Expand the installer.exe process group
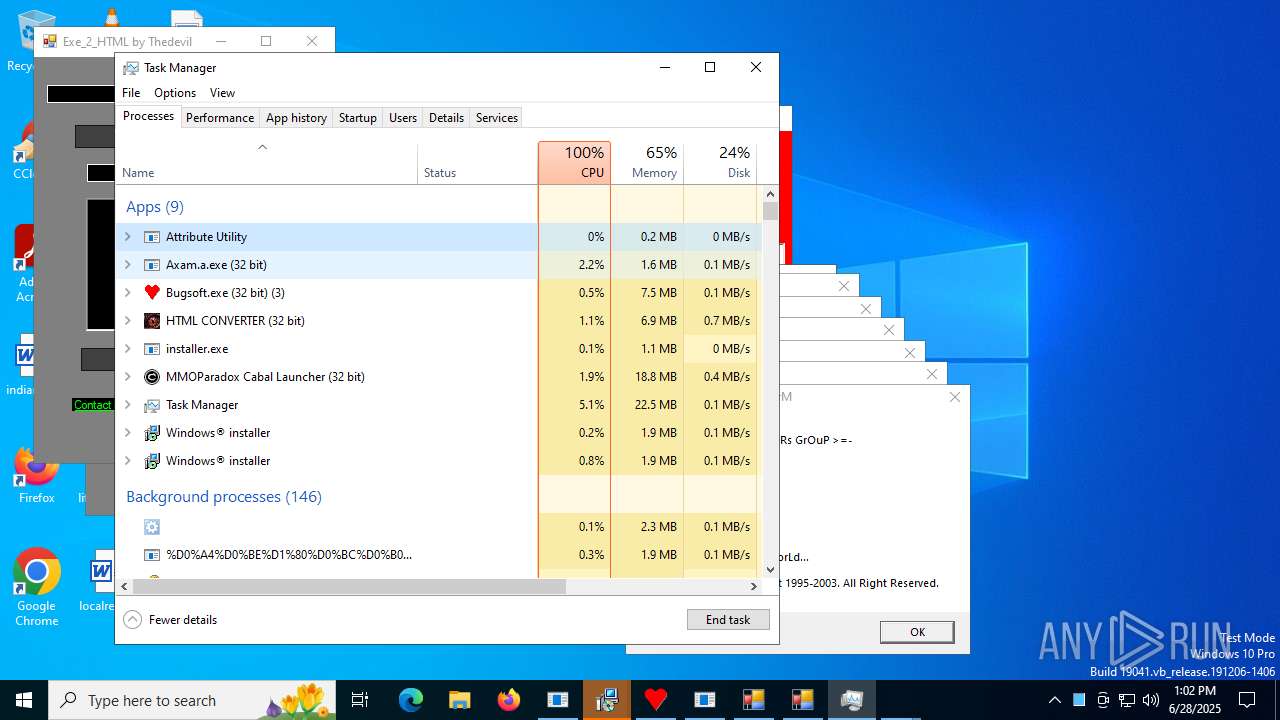Image resolution: width=1280 pixels, height=720 pixels. coord(127,349)
